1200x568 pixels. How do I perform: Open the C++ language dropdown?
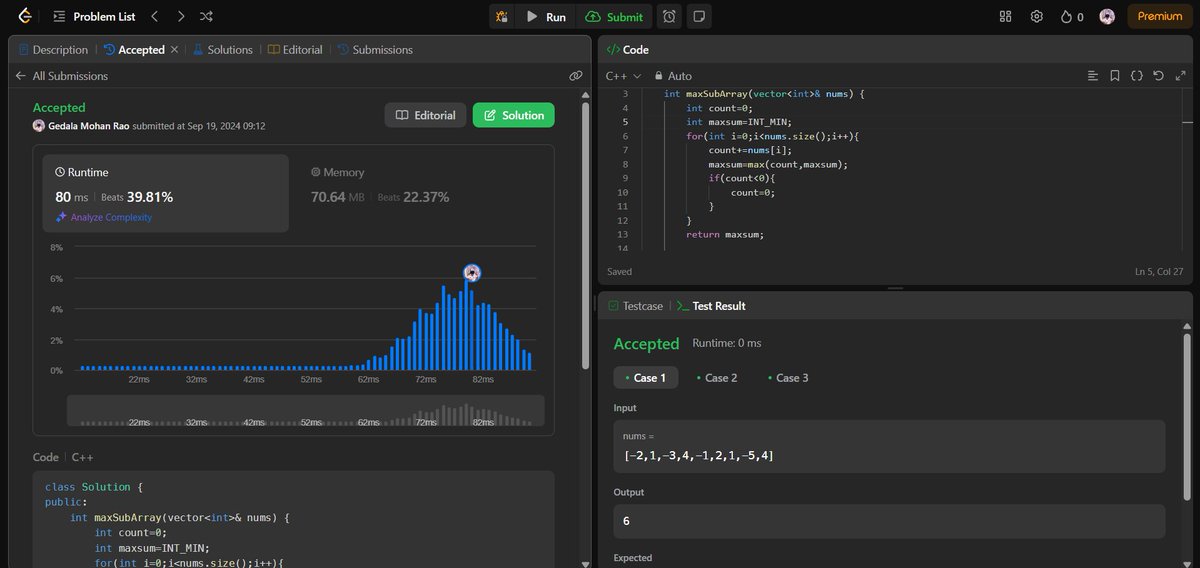(x=624, y=75)
